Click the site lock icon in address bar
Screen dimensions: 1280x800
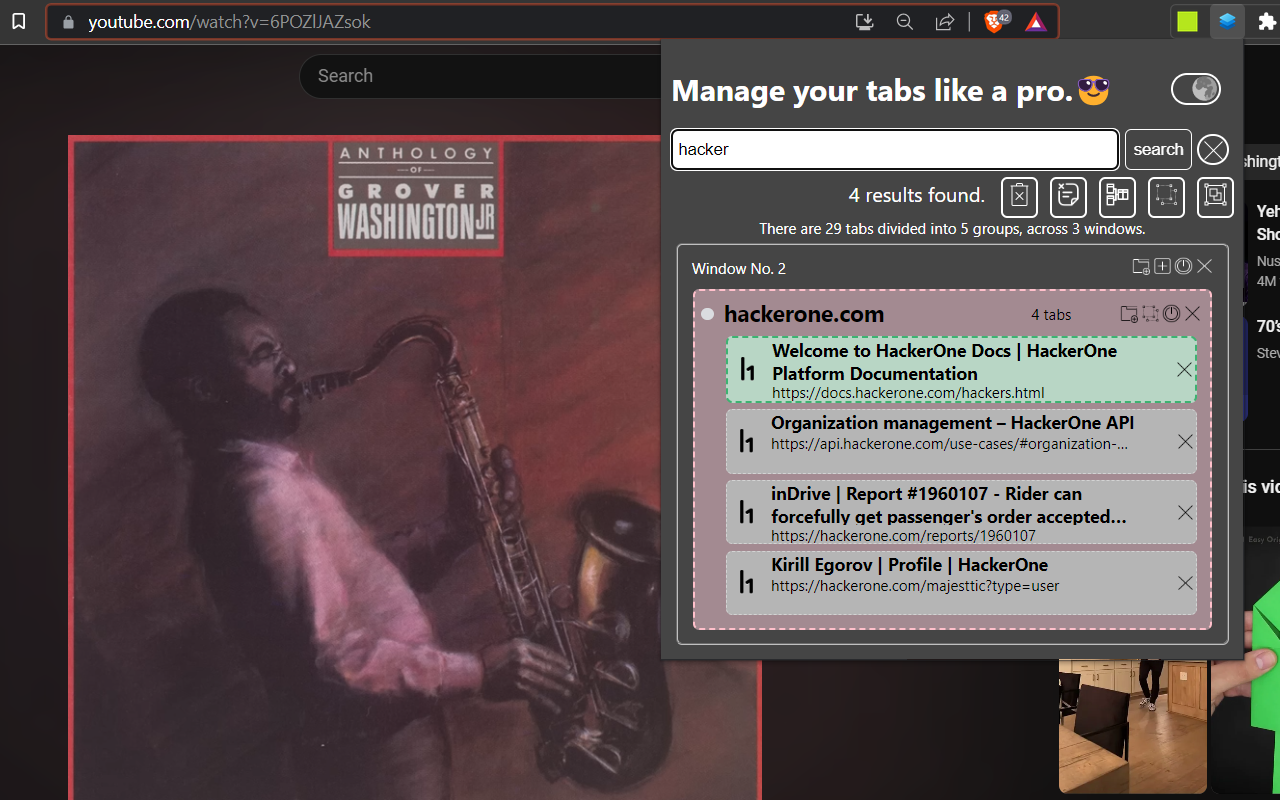(x=68, y=21)
